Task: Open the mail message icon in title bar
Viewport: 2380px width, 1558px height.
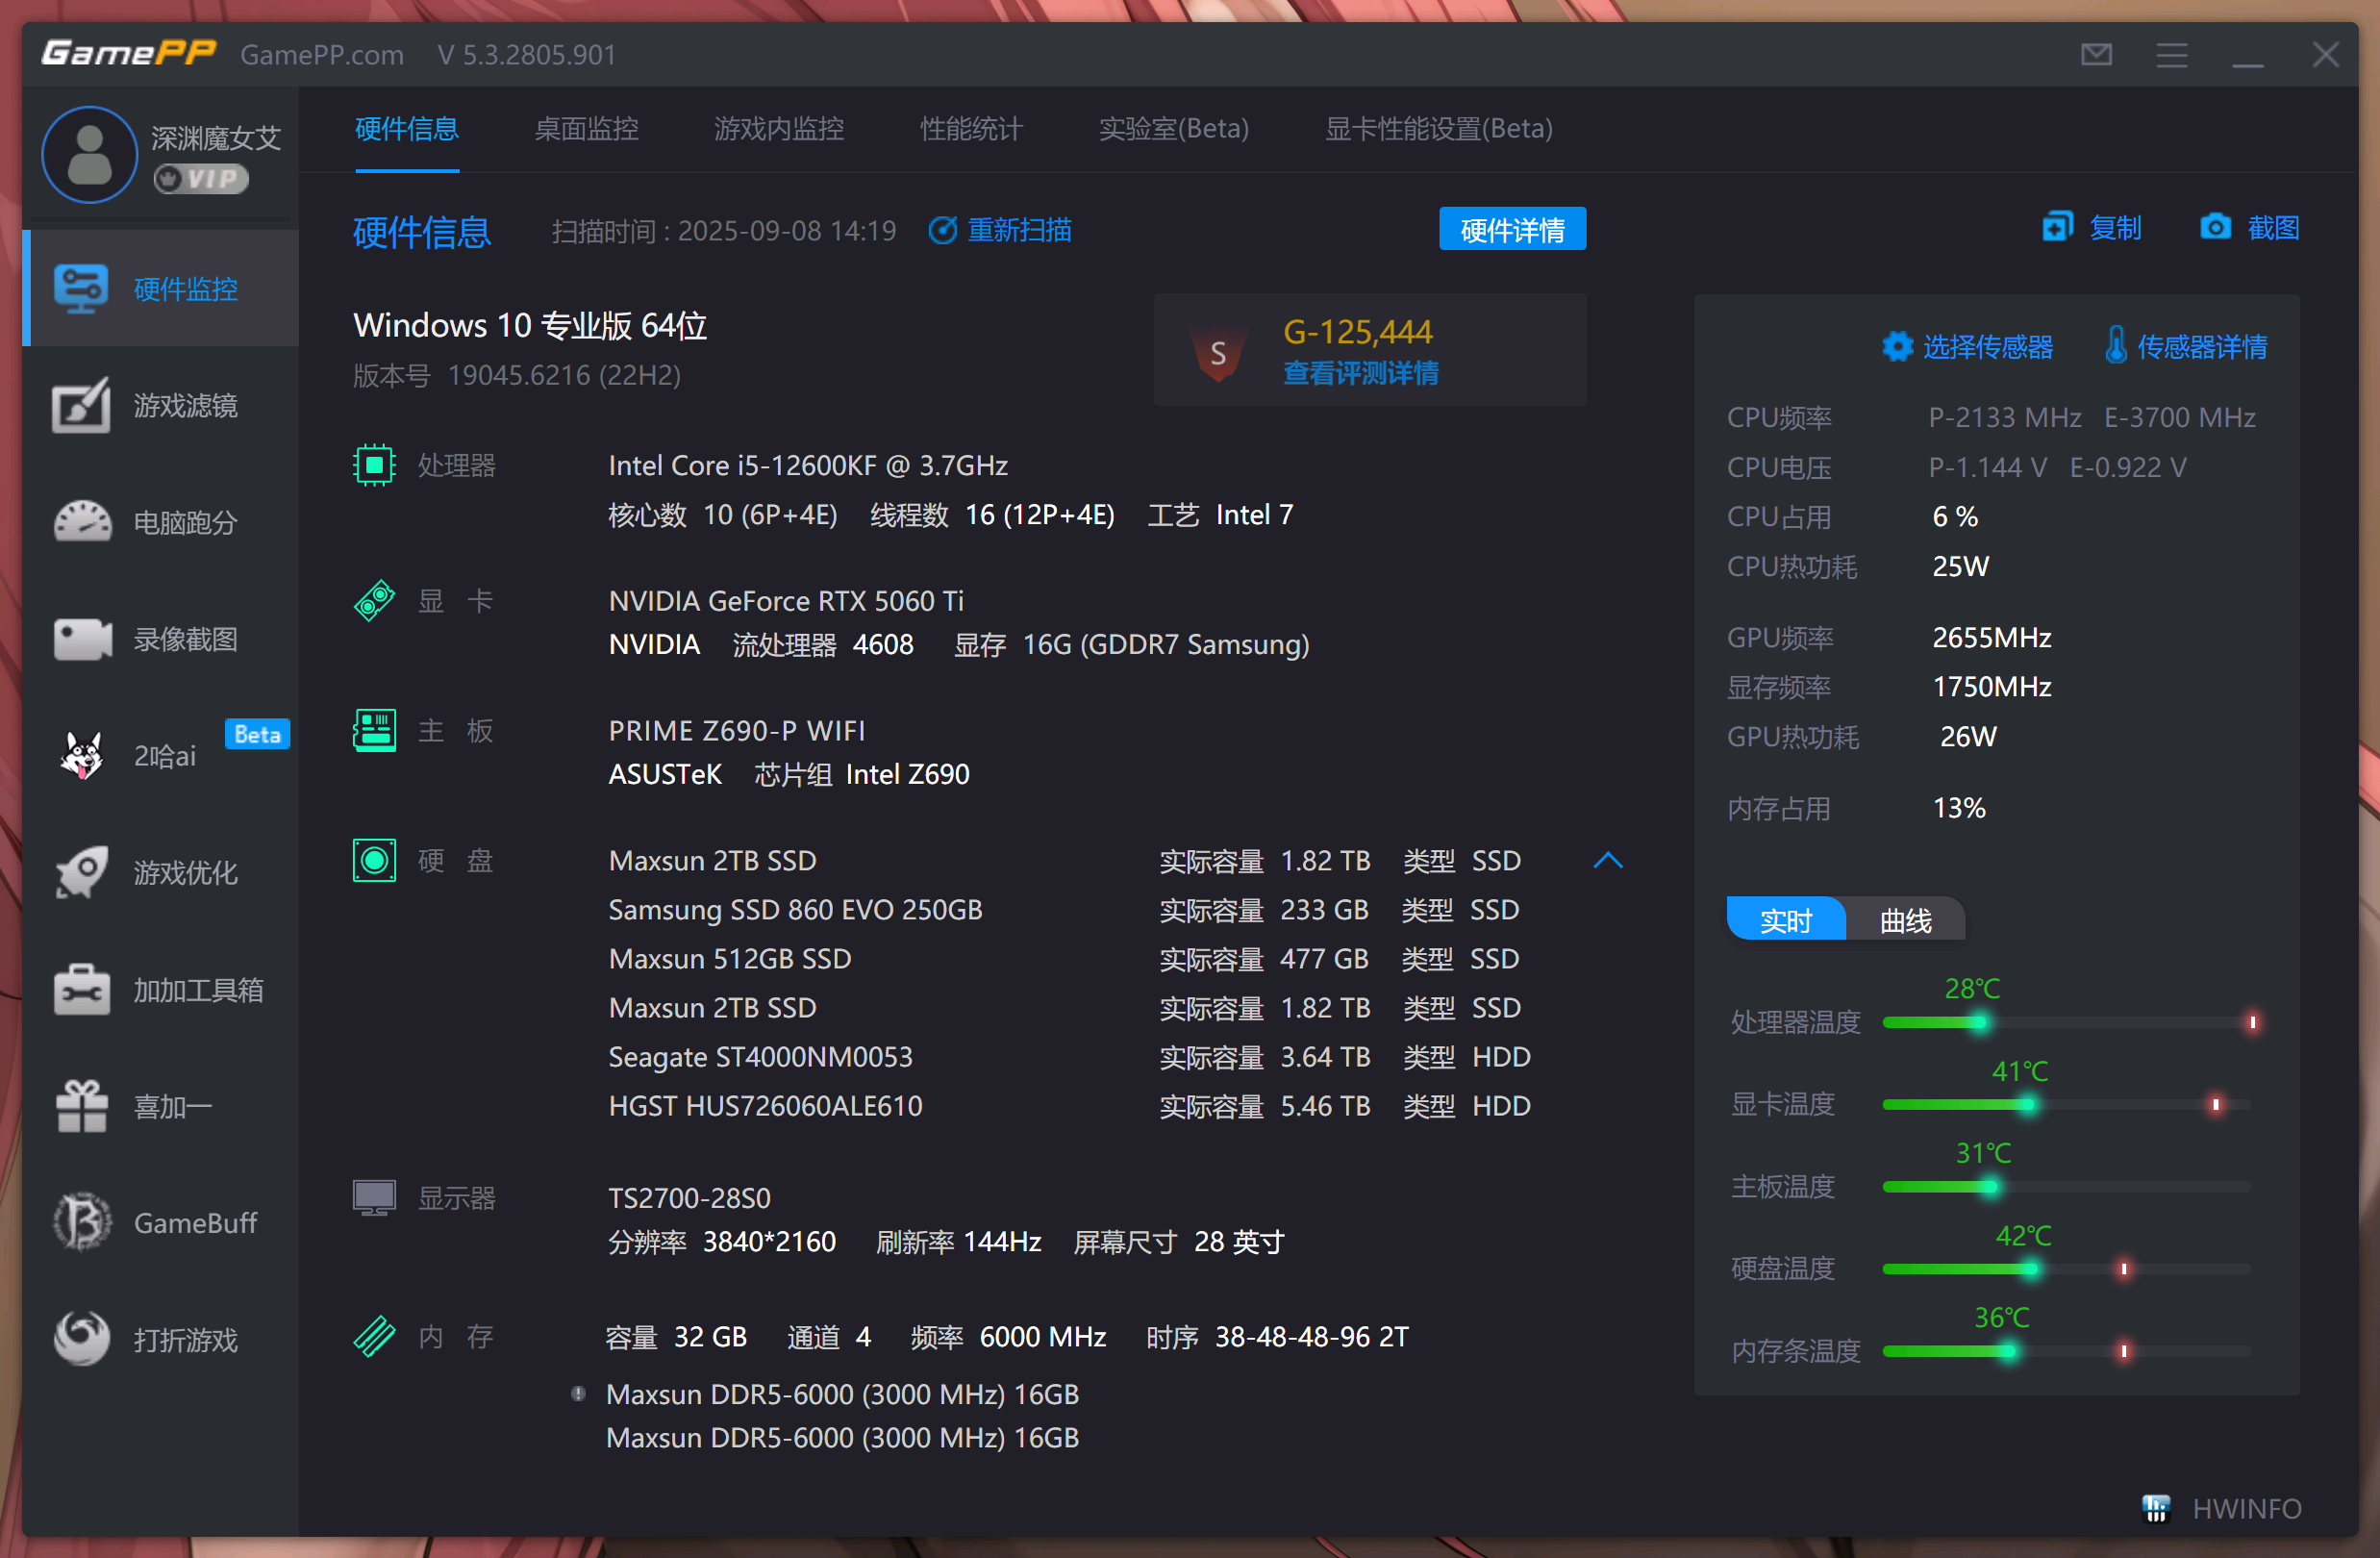Action: 2096,54
